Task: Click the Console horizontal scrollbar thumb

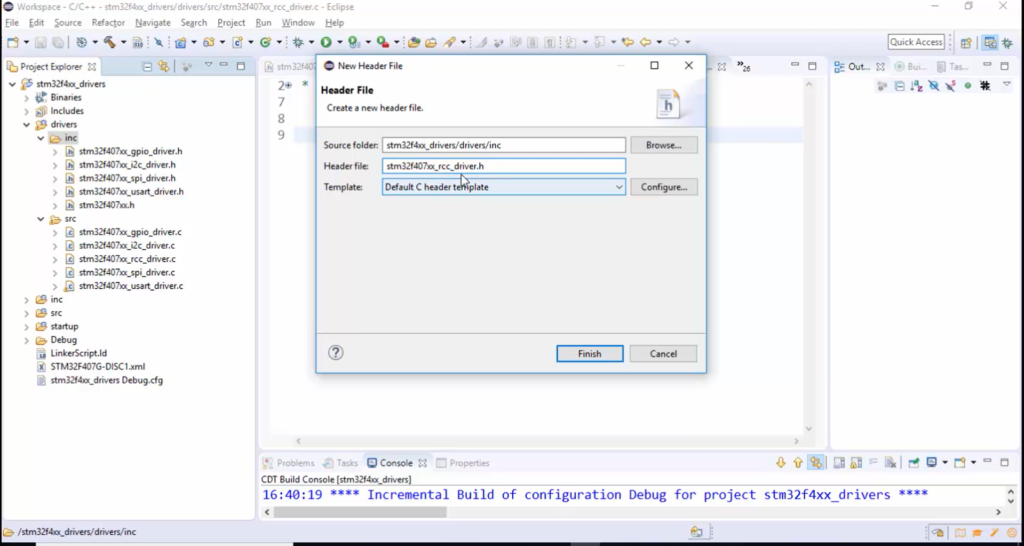Action: [360, 512]
